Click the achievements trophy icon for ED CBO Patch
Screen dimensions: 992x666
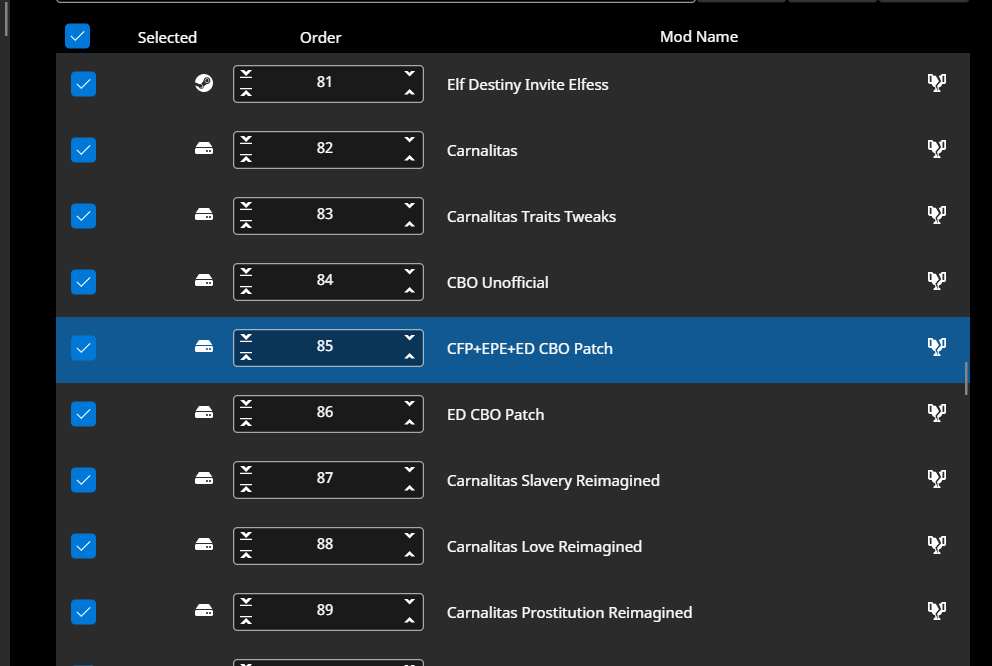click(x=936, y=413)
